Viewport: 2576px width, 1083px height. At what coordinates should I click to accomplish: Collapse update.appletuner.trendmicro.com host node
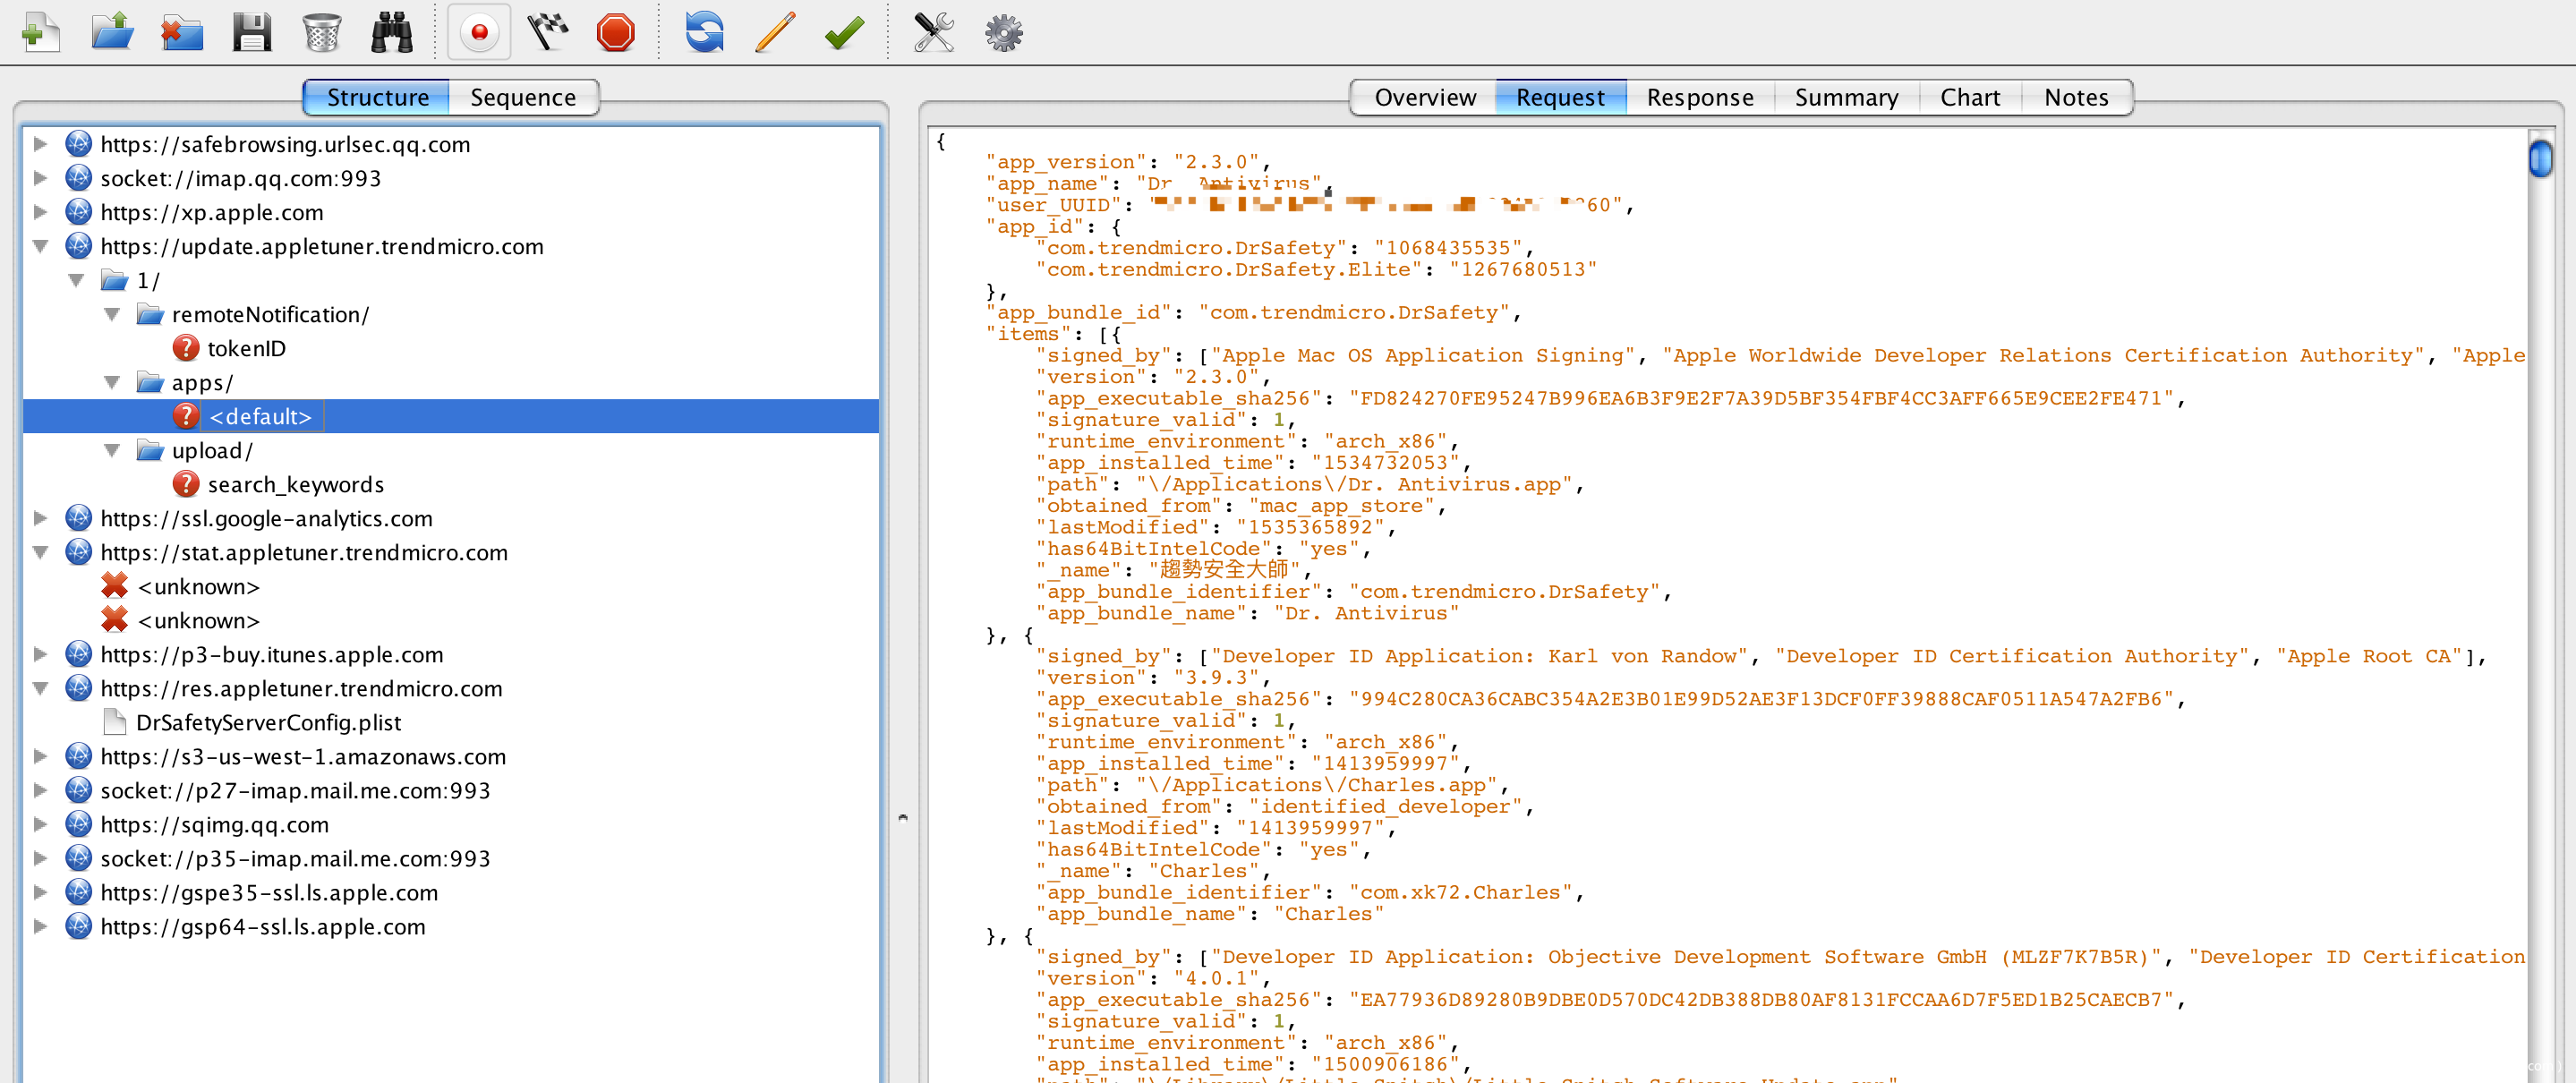tap(41, 246)
